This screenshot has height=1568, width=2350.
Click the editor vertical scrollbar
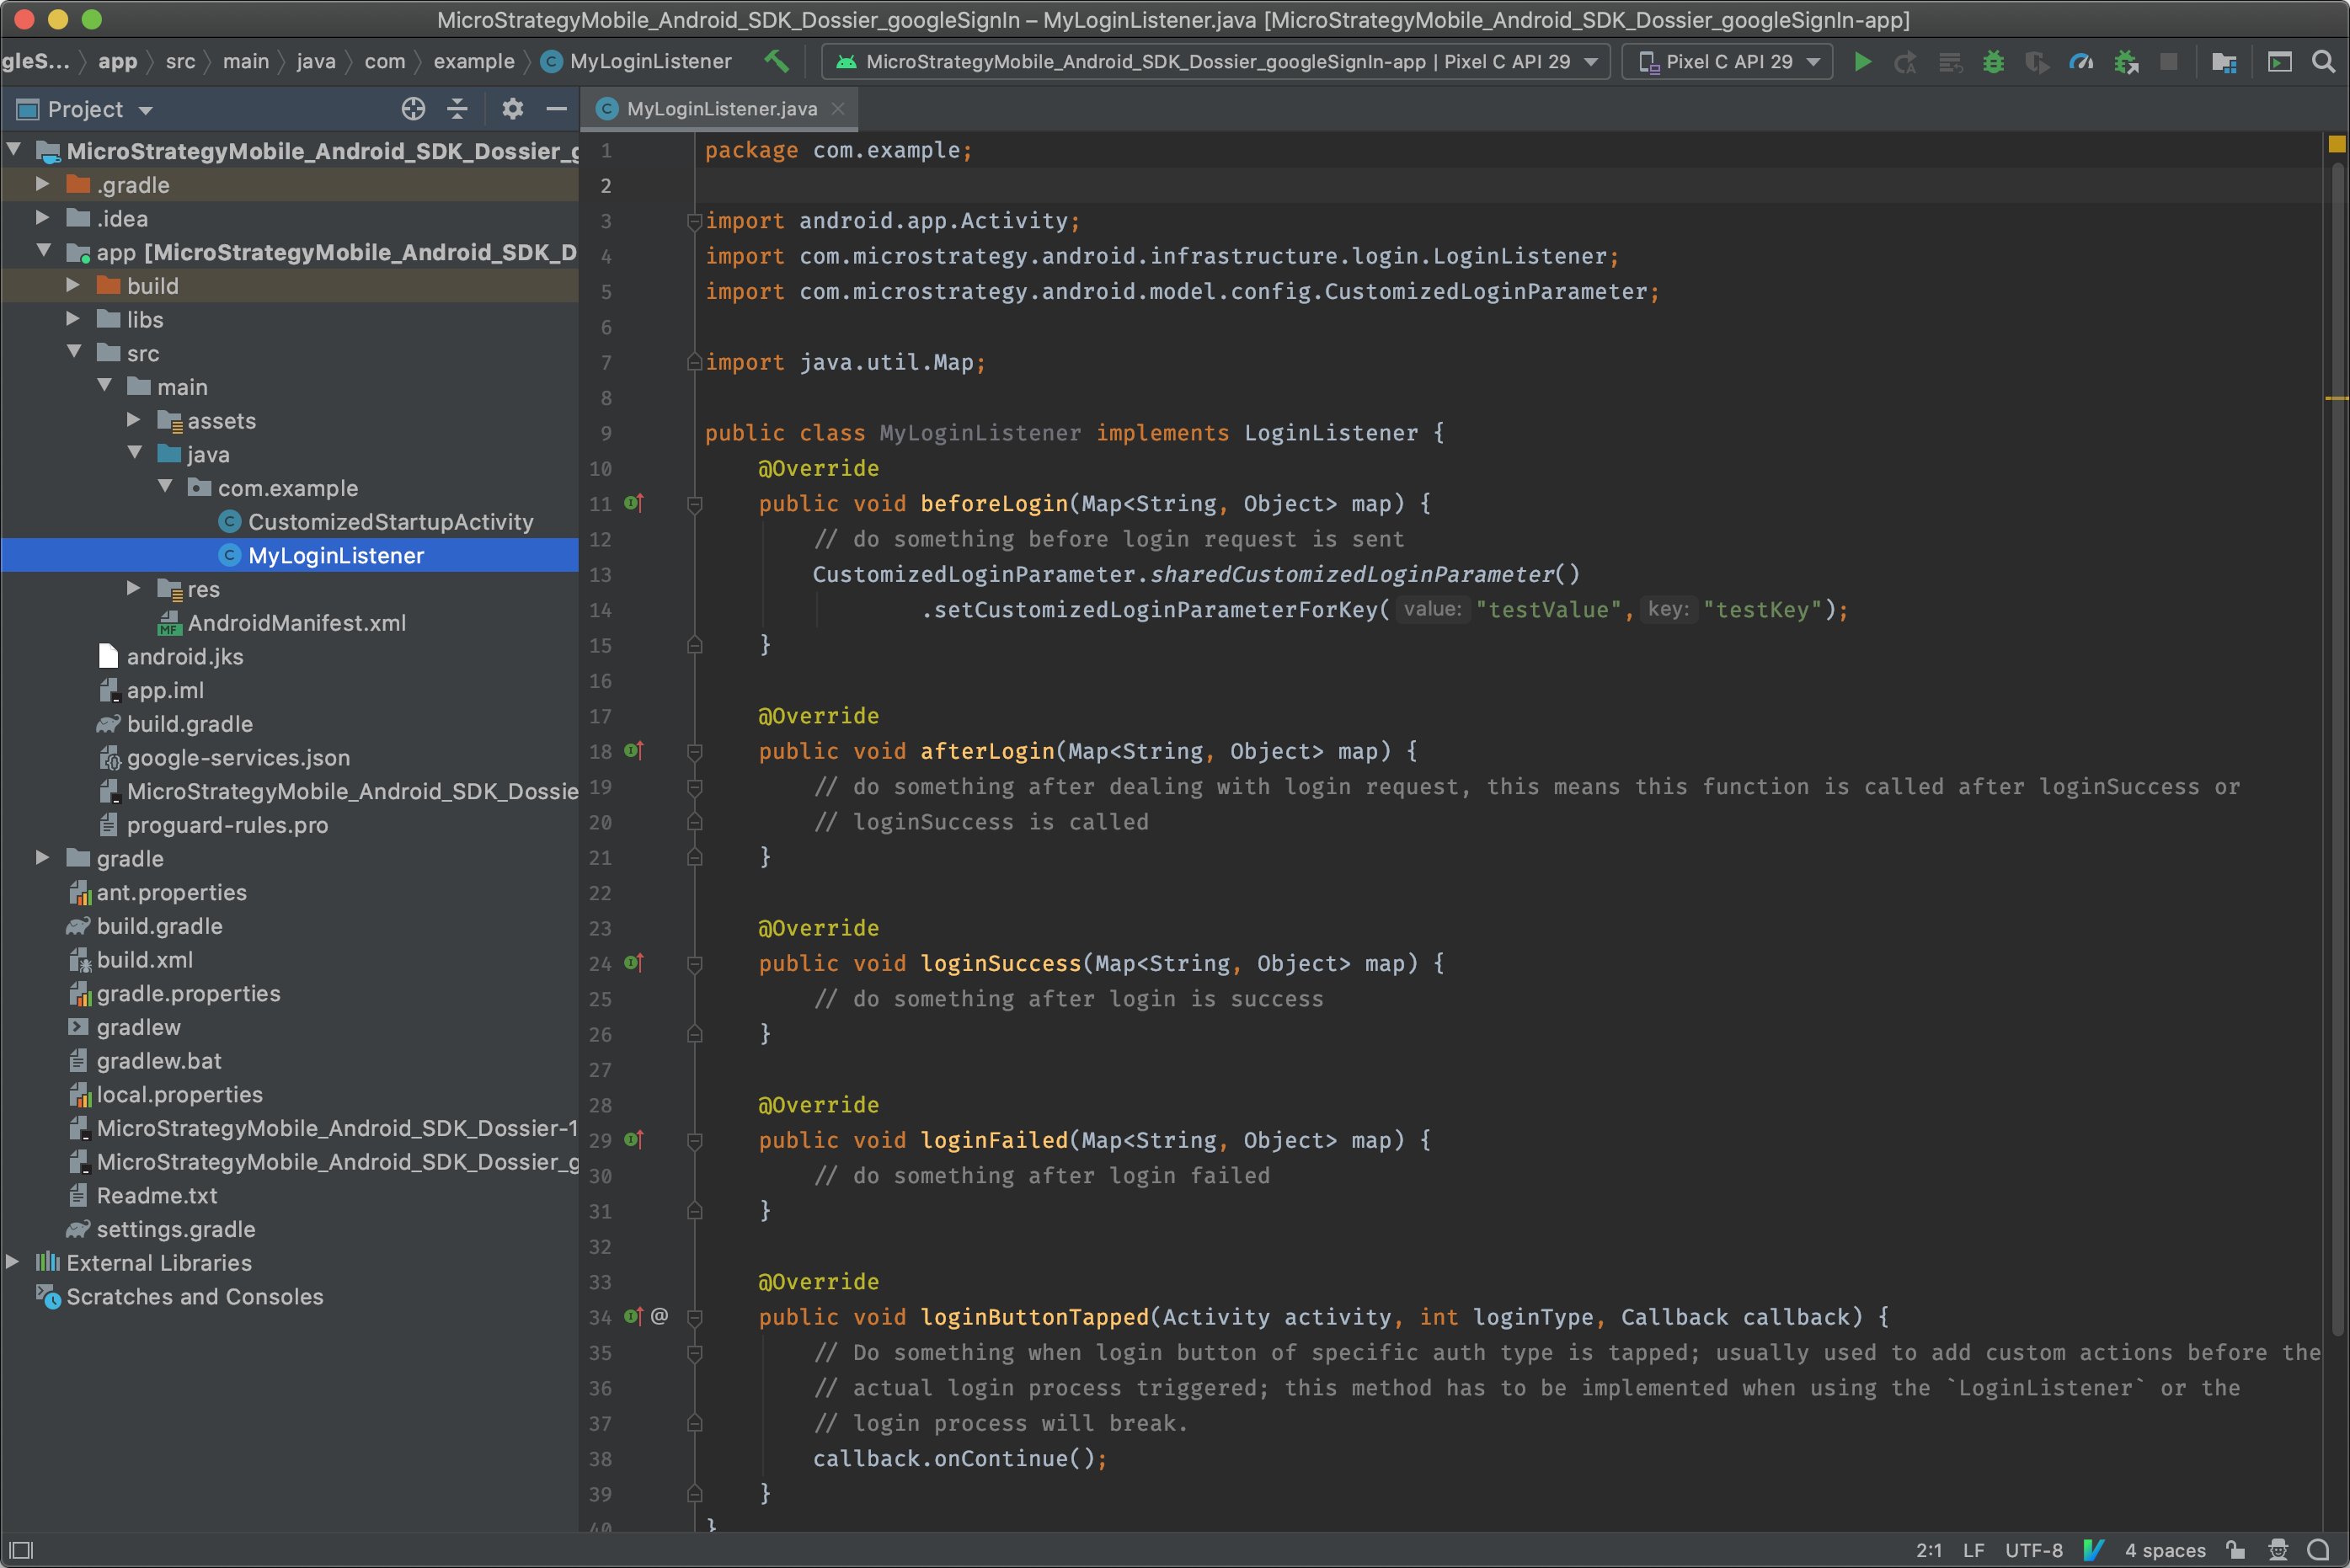pos(2337,750)
